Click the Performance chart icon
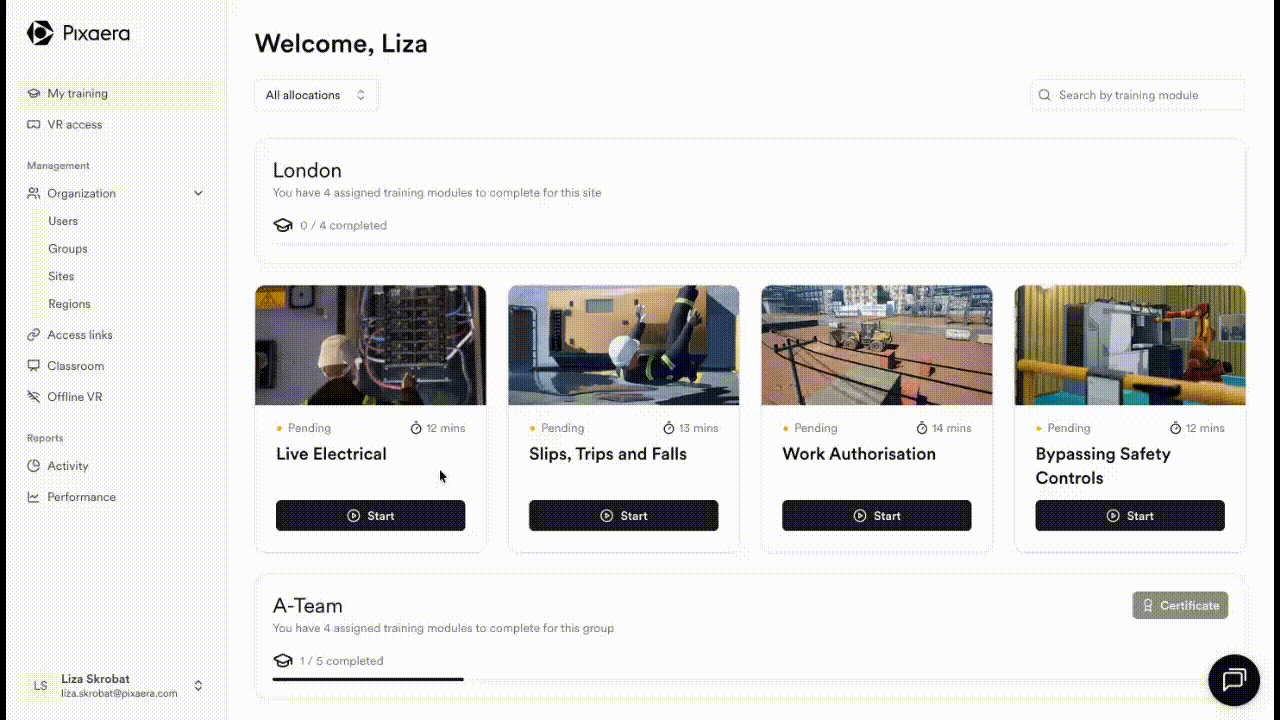The height and width of the screenshot is (720, 1280). coord(34,497)
